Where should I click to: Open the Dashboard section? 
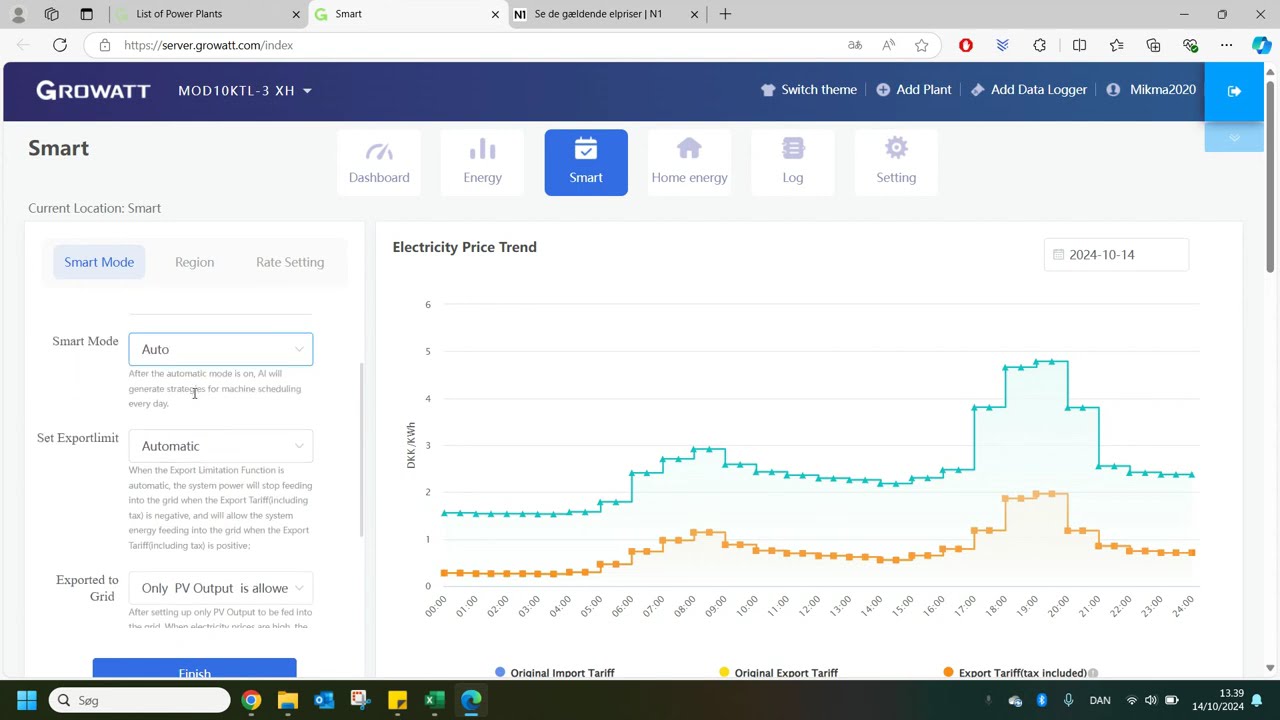pyautogui.click(x=379, y=162)
